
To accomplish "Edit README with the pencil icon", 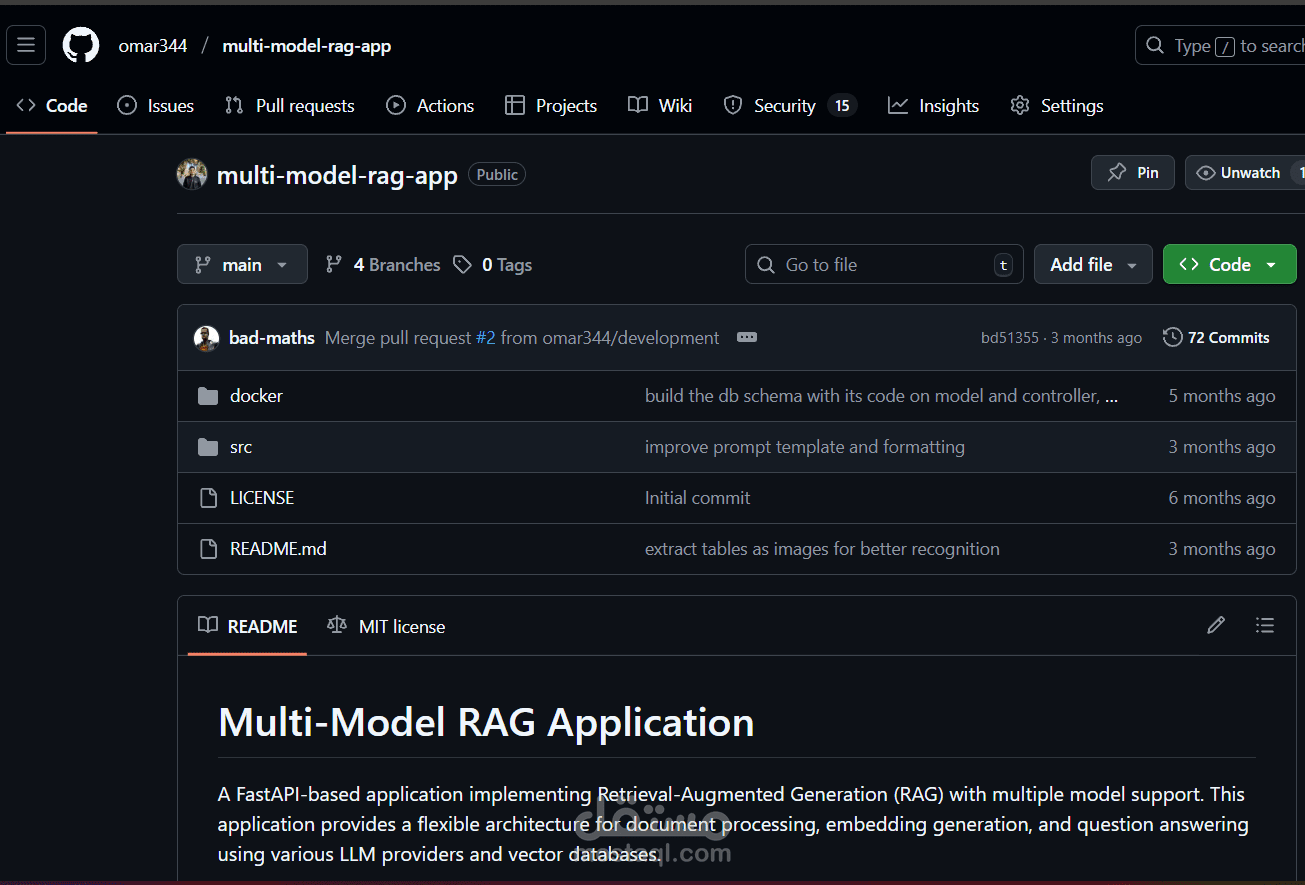I will click(x=1216, y=626).
